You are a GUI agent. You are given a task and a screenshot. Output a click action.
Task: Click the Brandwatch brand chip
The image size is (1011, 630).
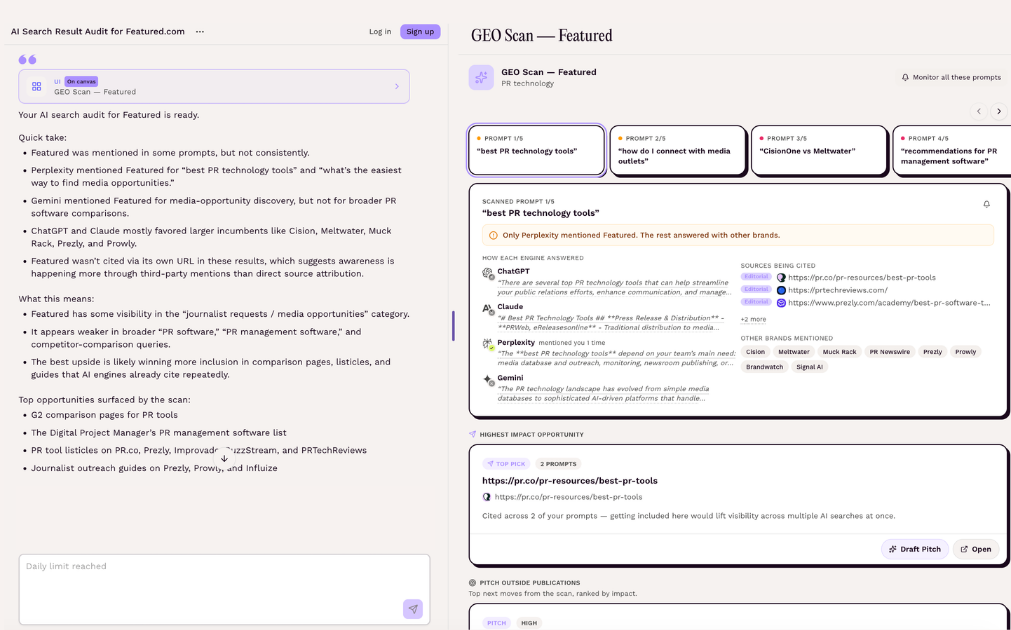tap(764, 367)
